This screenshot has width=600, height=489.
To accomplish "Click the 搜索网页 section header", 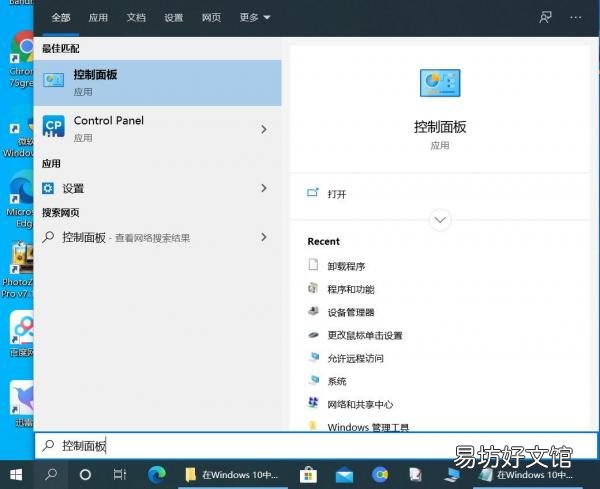I will (x=61, y=212).
